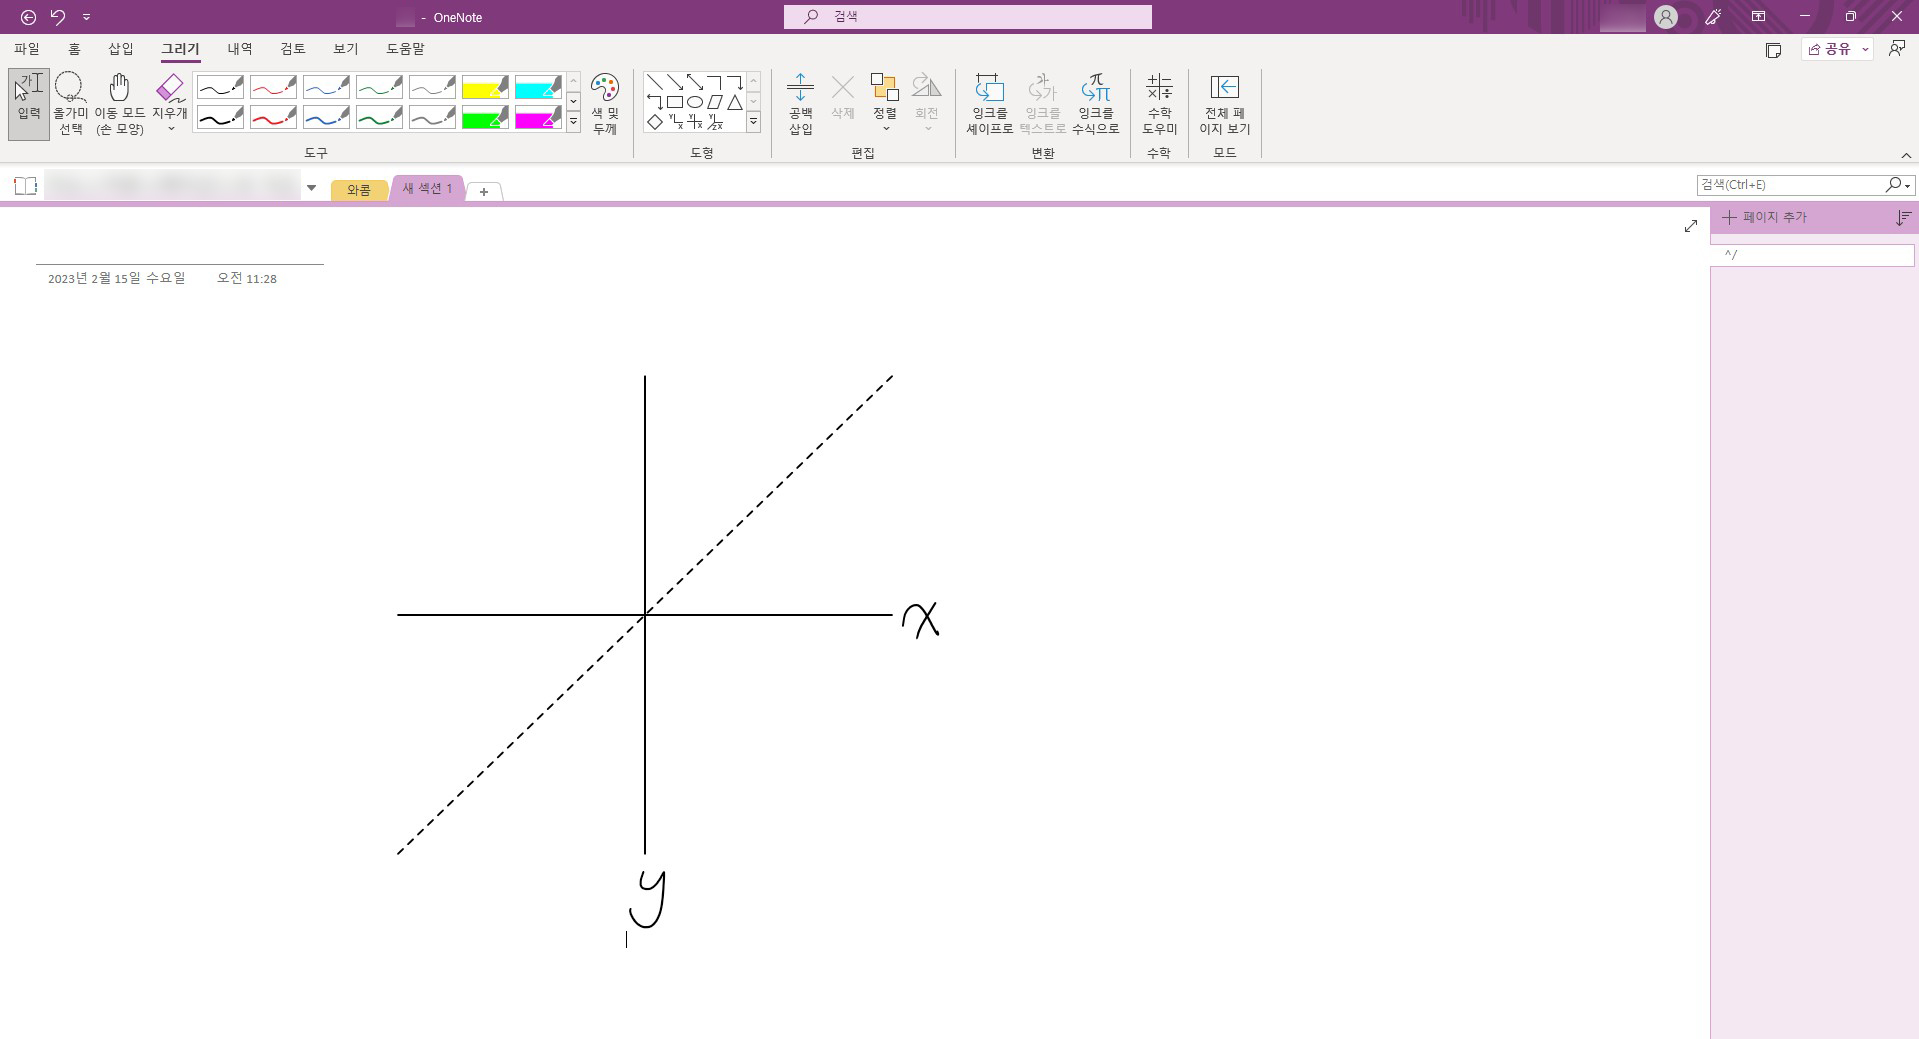Choose the yellow highlighter
The height and width of the screenshot is (1039, 1919).
coord(485,87)
